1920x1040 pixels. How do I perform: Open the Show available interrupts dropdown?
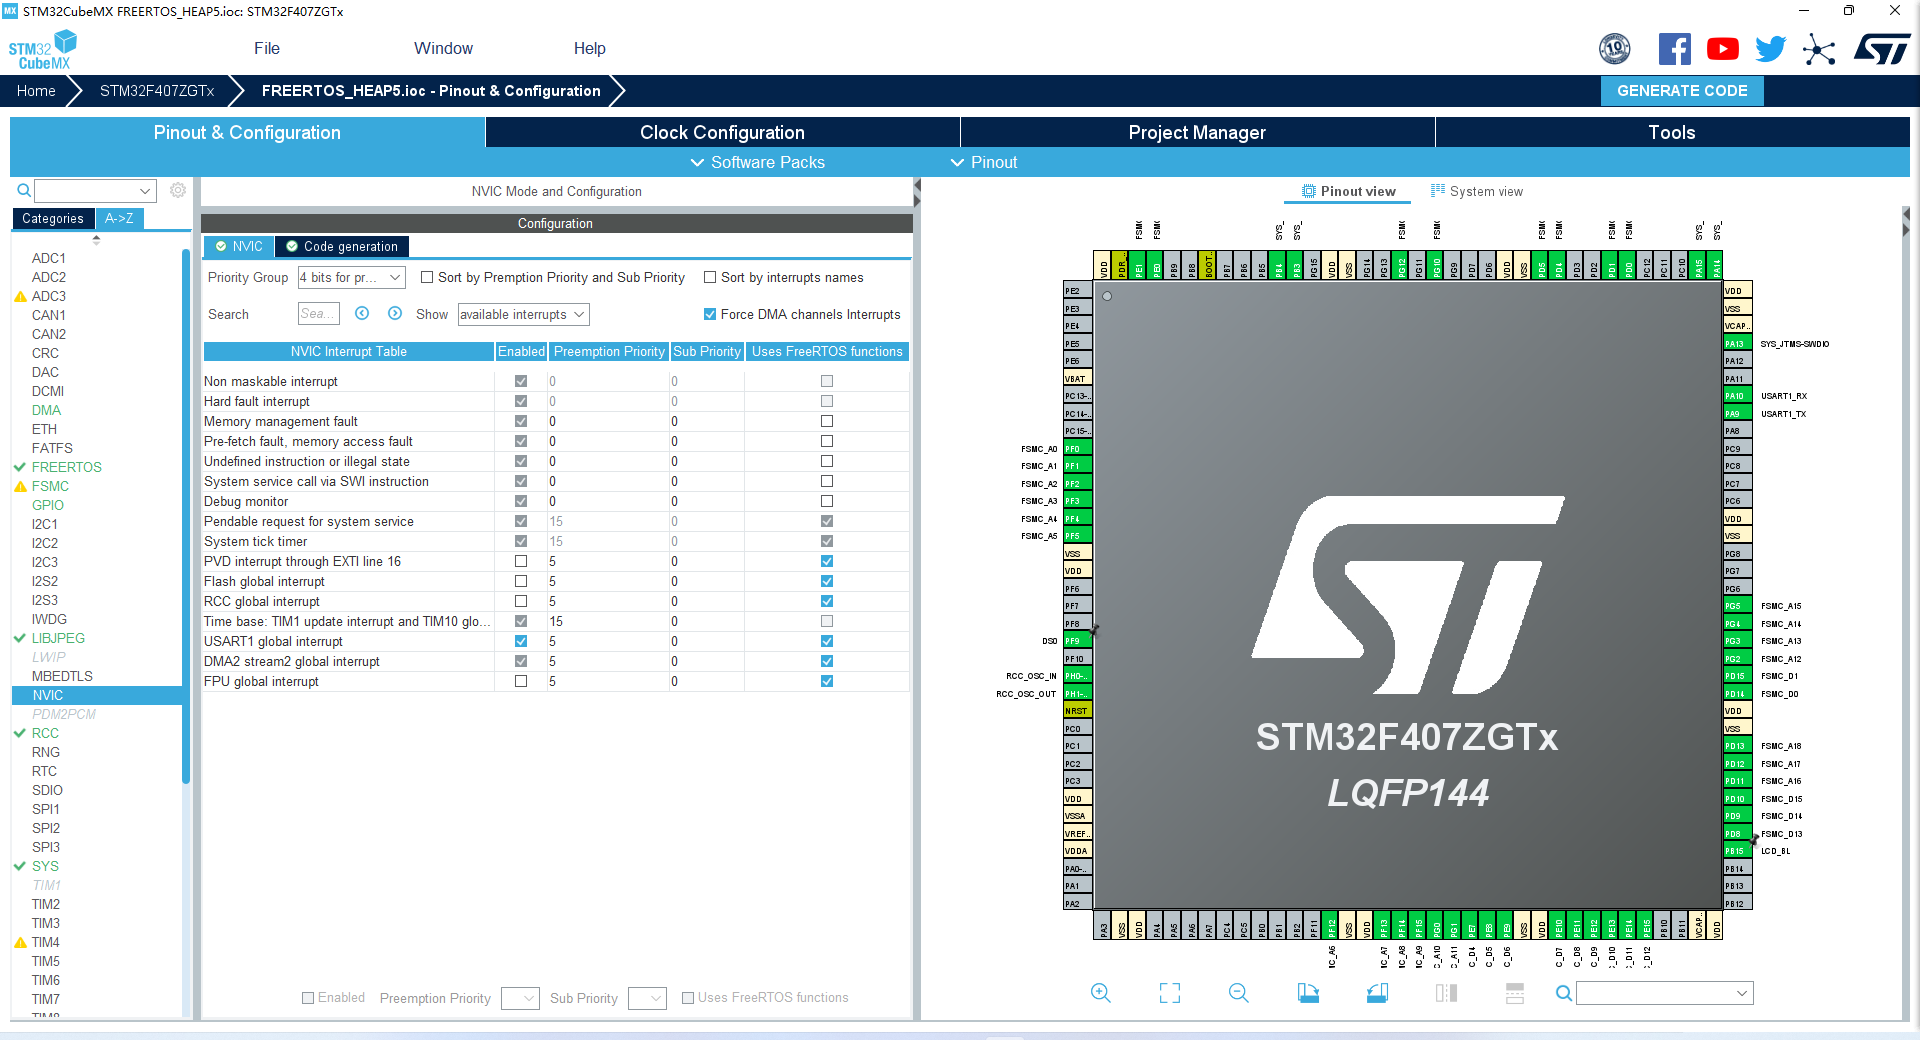pos(523,314)
